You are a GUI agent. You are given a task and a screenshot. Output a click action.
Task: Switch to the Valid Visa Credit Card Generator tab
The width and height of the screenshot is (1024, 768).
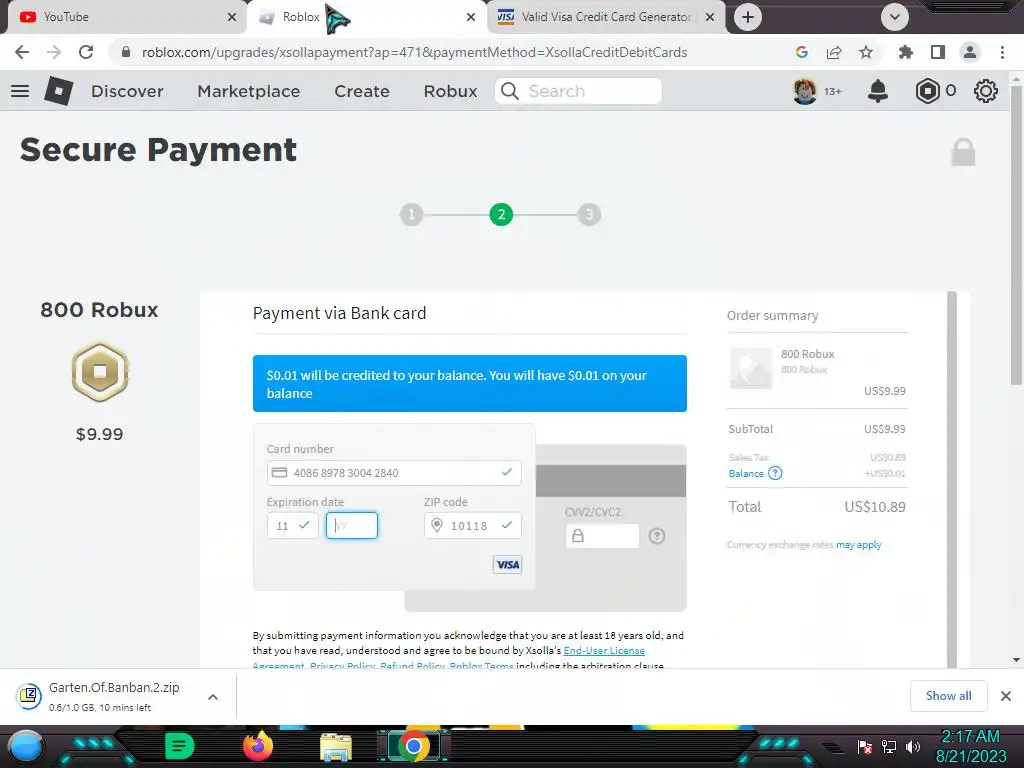pos(605,17)
